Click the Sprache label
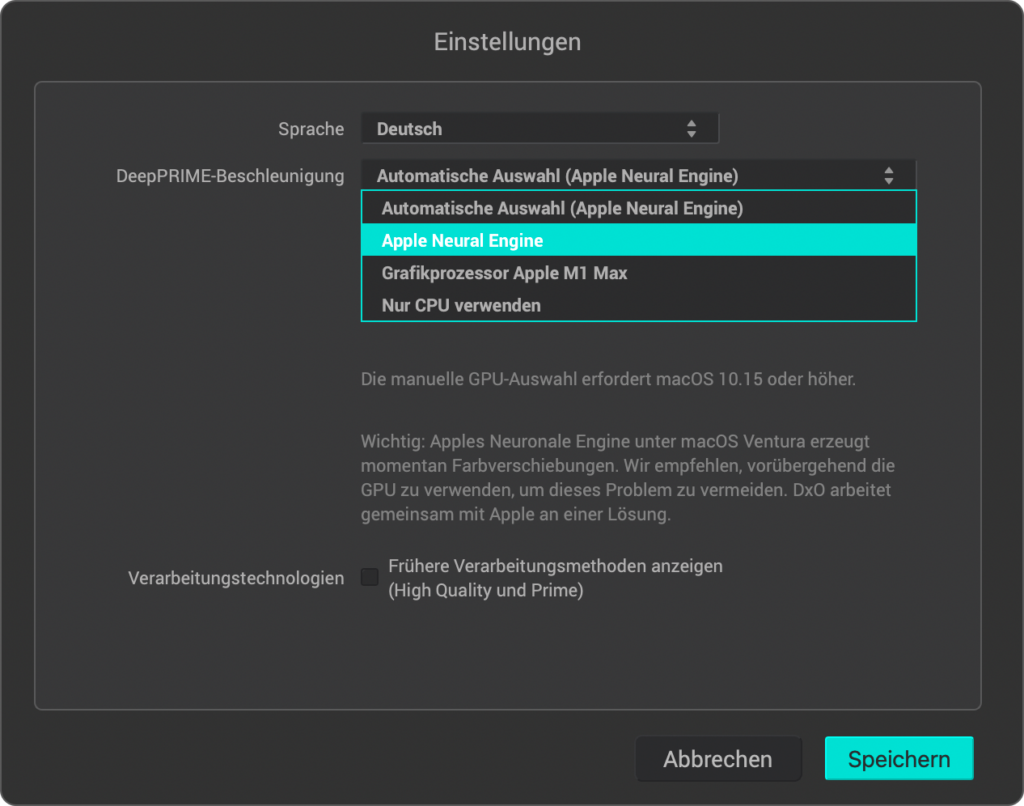 [x=311, y=129]
